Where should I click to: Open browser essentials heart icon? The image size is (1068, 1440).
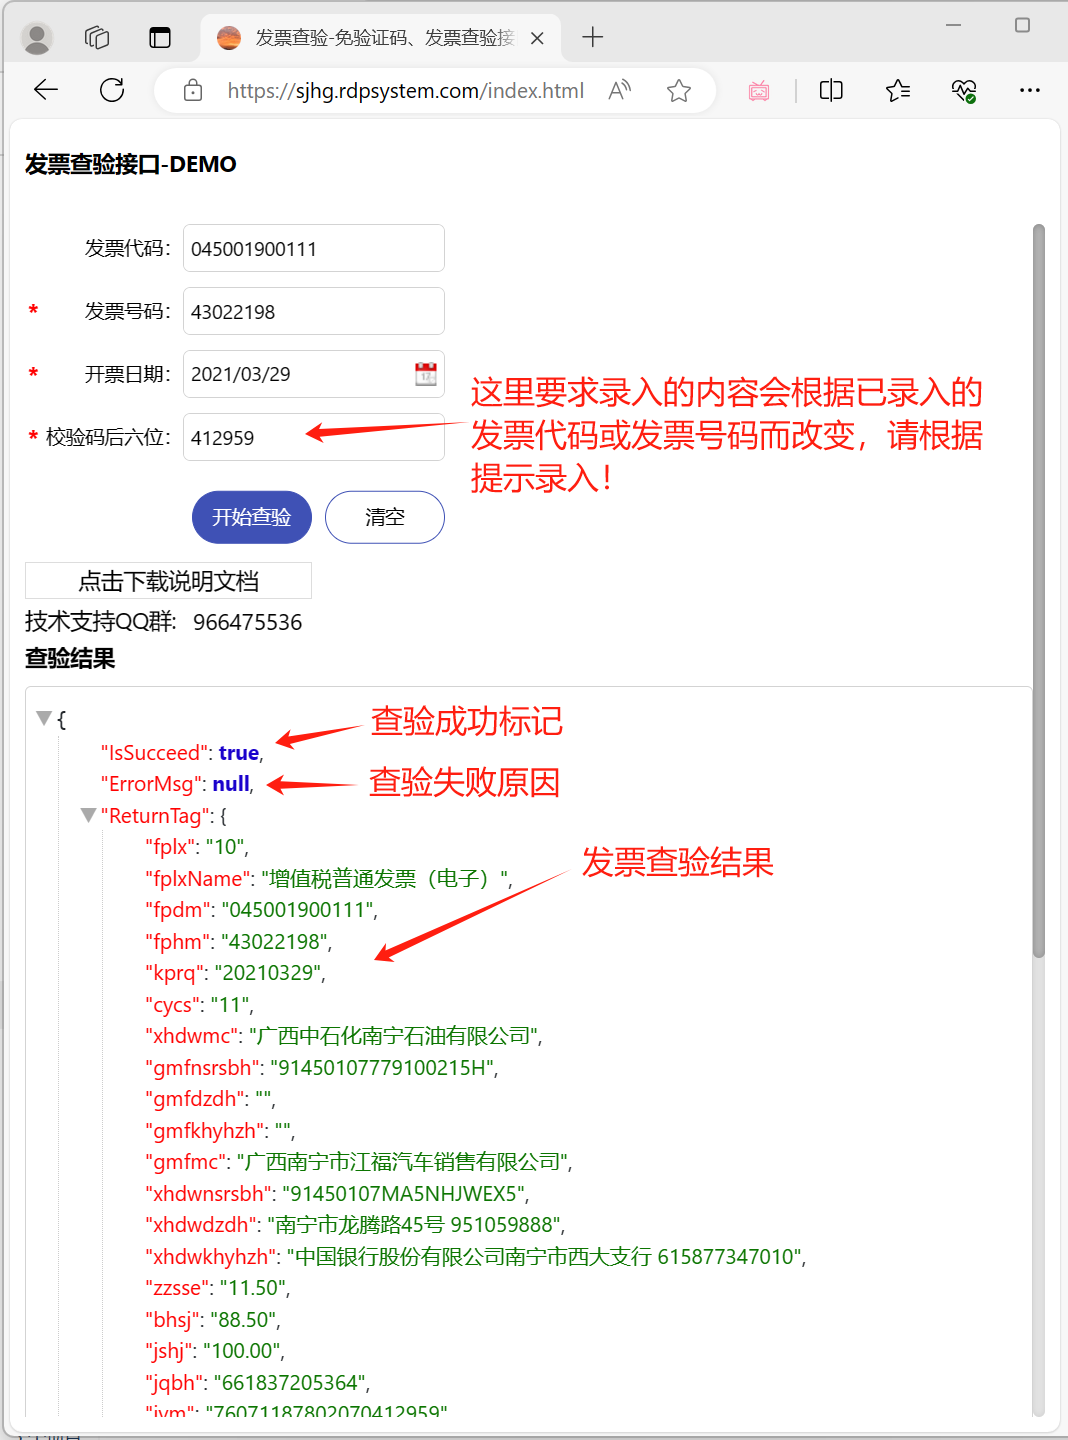pos(964,91)
